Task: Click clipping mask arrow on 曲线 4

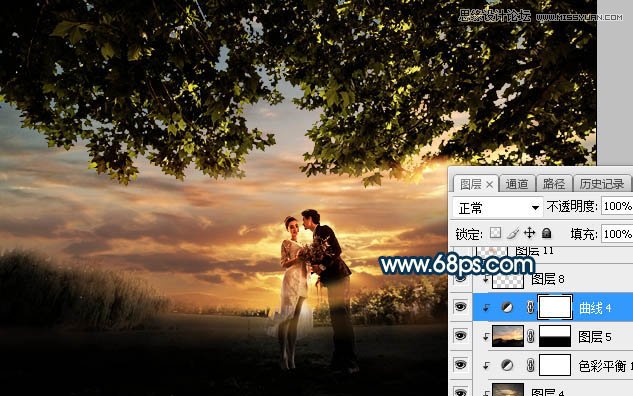Action: [x=486, y=308]
